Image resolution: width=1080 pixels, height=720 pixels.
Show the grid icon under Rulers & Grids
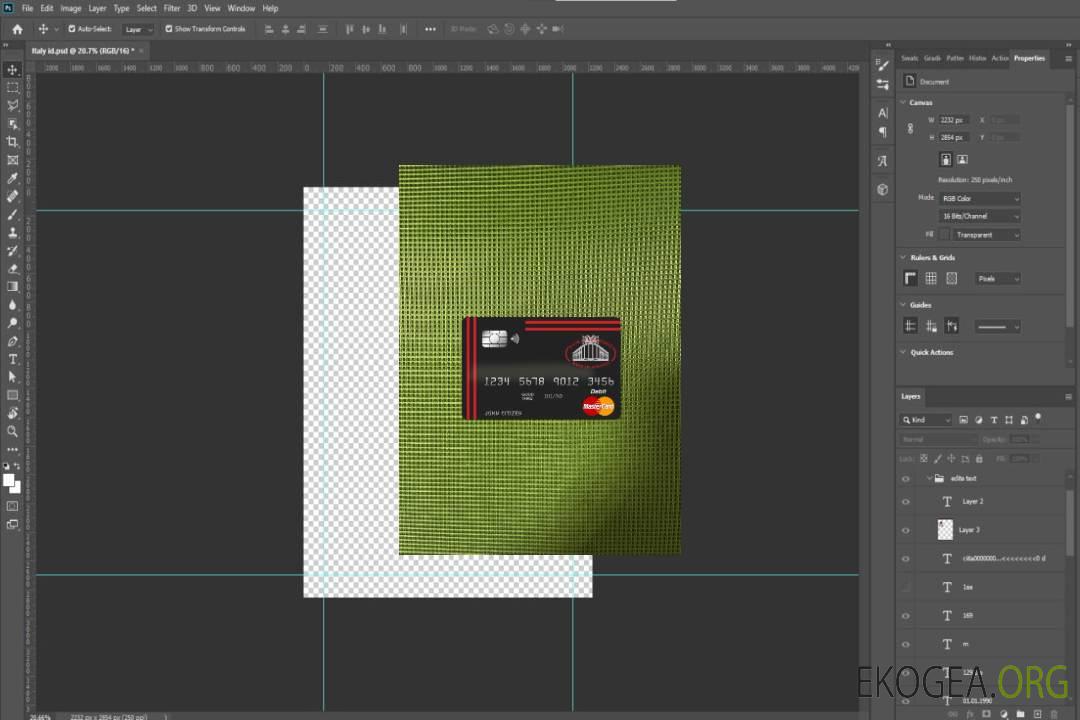[x=931, y=278]
